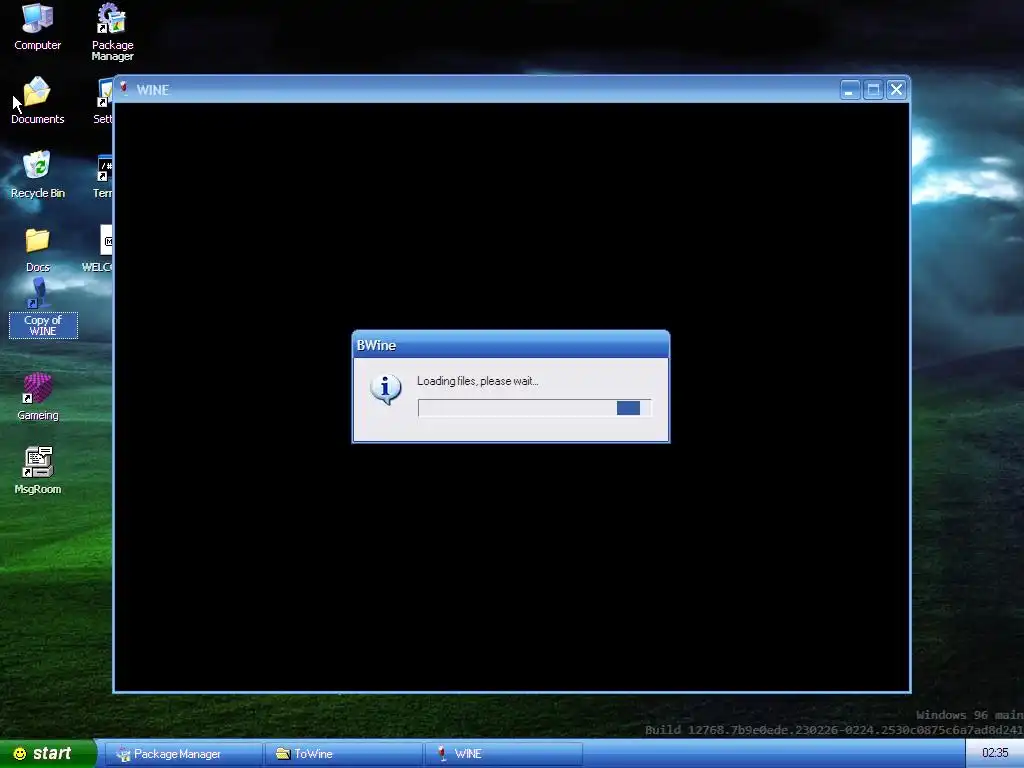The width and height of the screenshot is (1024, 768).
Task: Click the taskbar clock showing 02:35
Action: pos(995,753)
